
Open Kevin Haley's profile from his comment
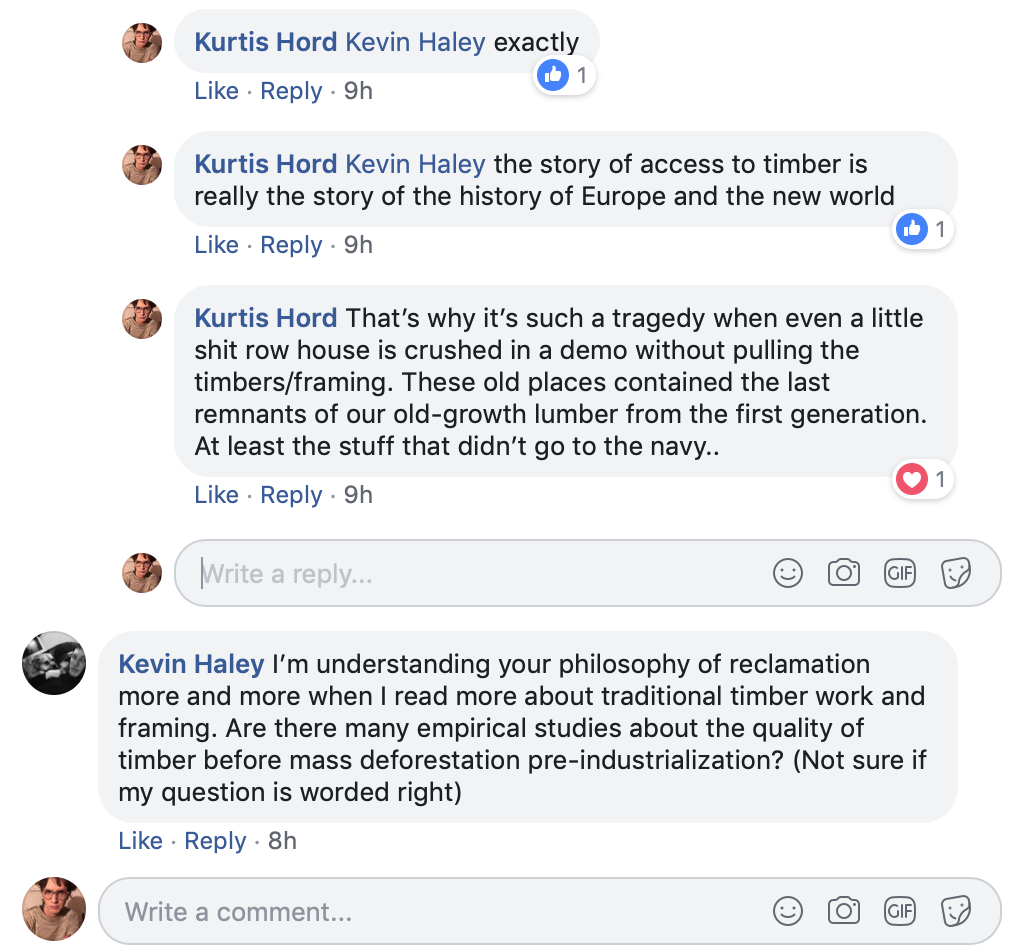click(191, 664)
